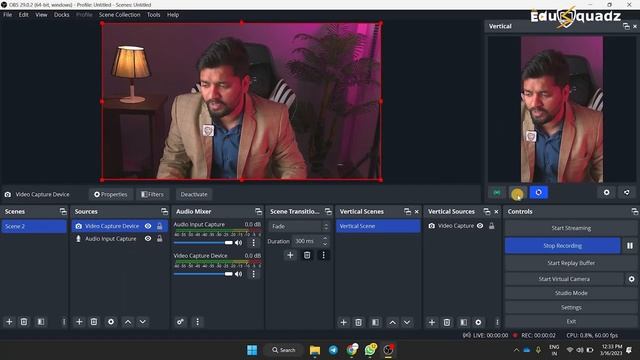This screenshot has height=360, width=640.
Task: Delete the selected scene in Scenes panel
Action: click(24, 322)
